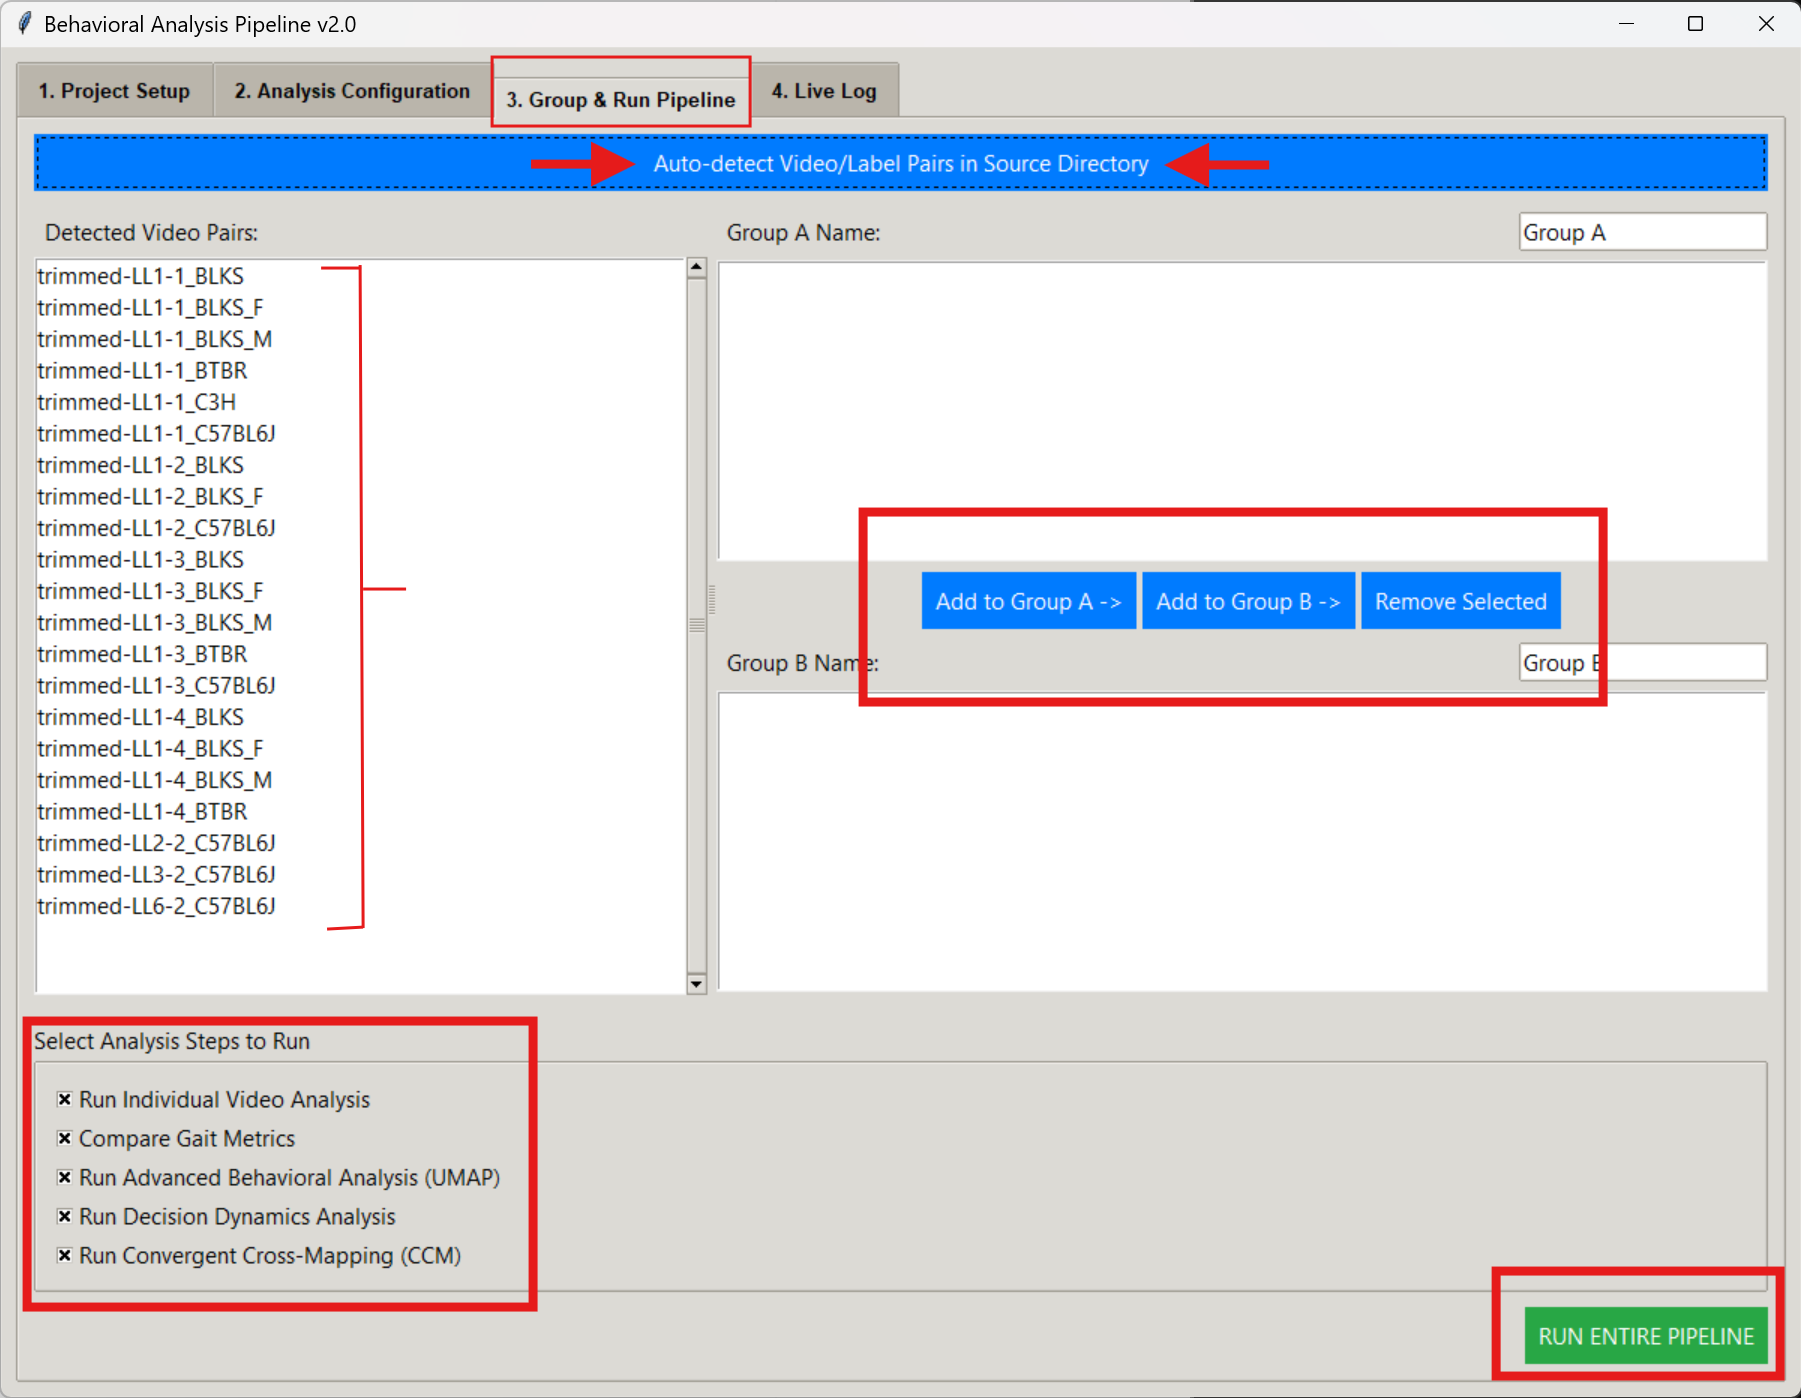This screenshot has height=1398, width=1801.
Task: Uncheck Run Convergent Cross-Mapping (CCM)
Action: 65,1255
